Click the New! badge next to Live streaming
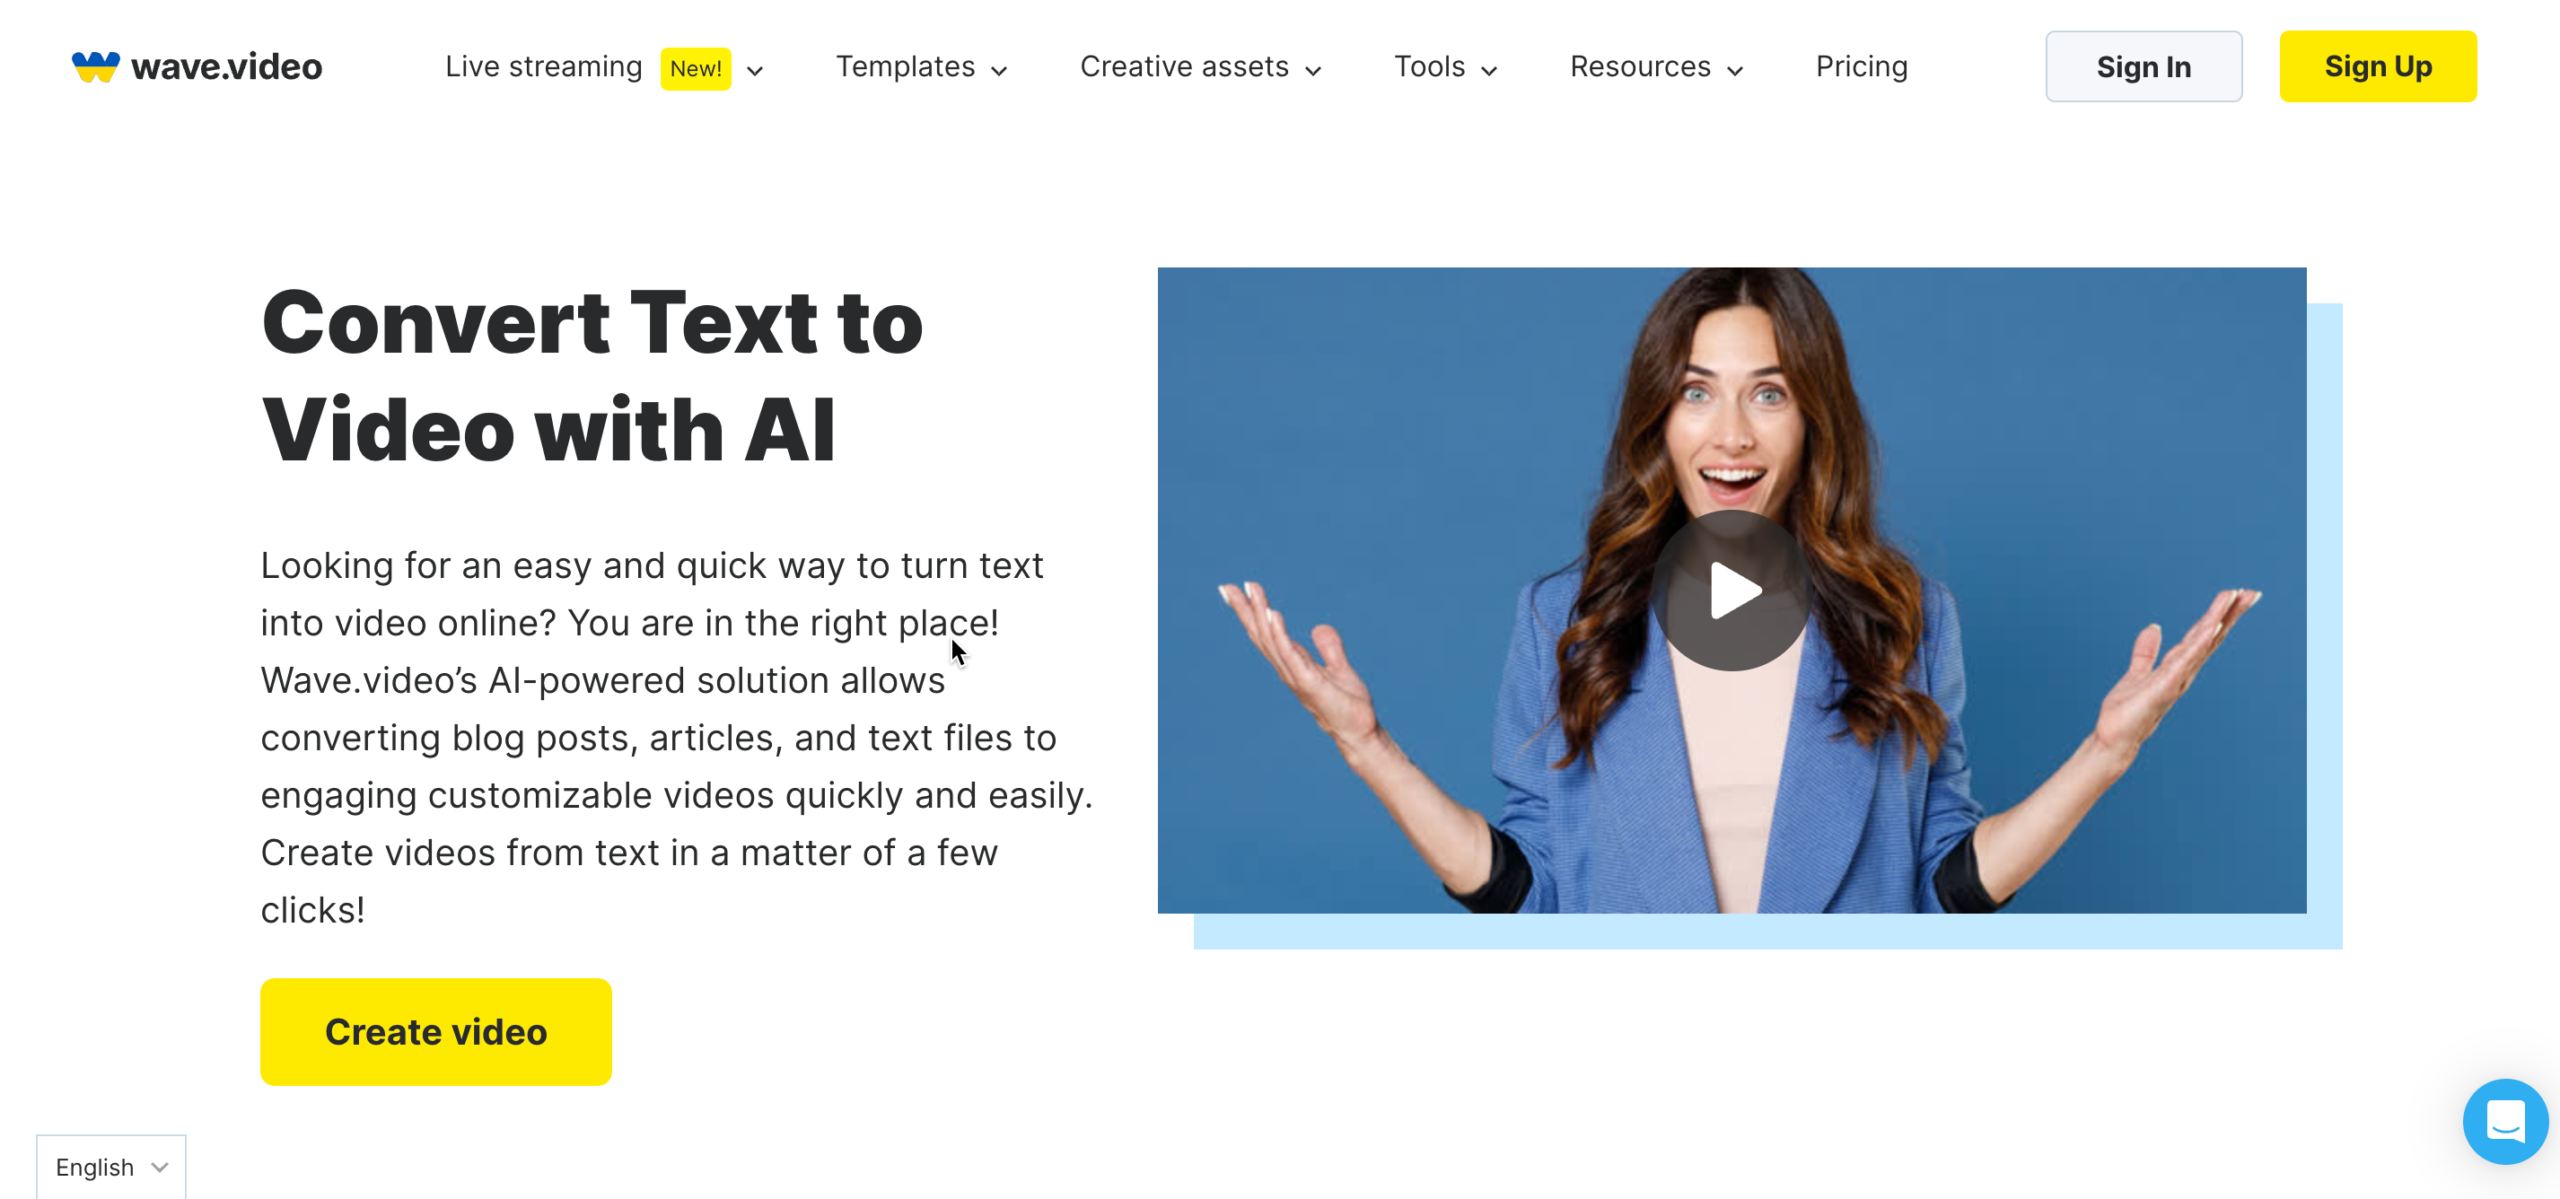 (x=695, y=68)
